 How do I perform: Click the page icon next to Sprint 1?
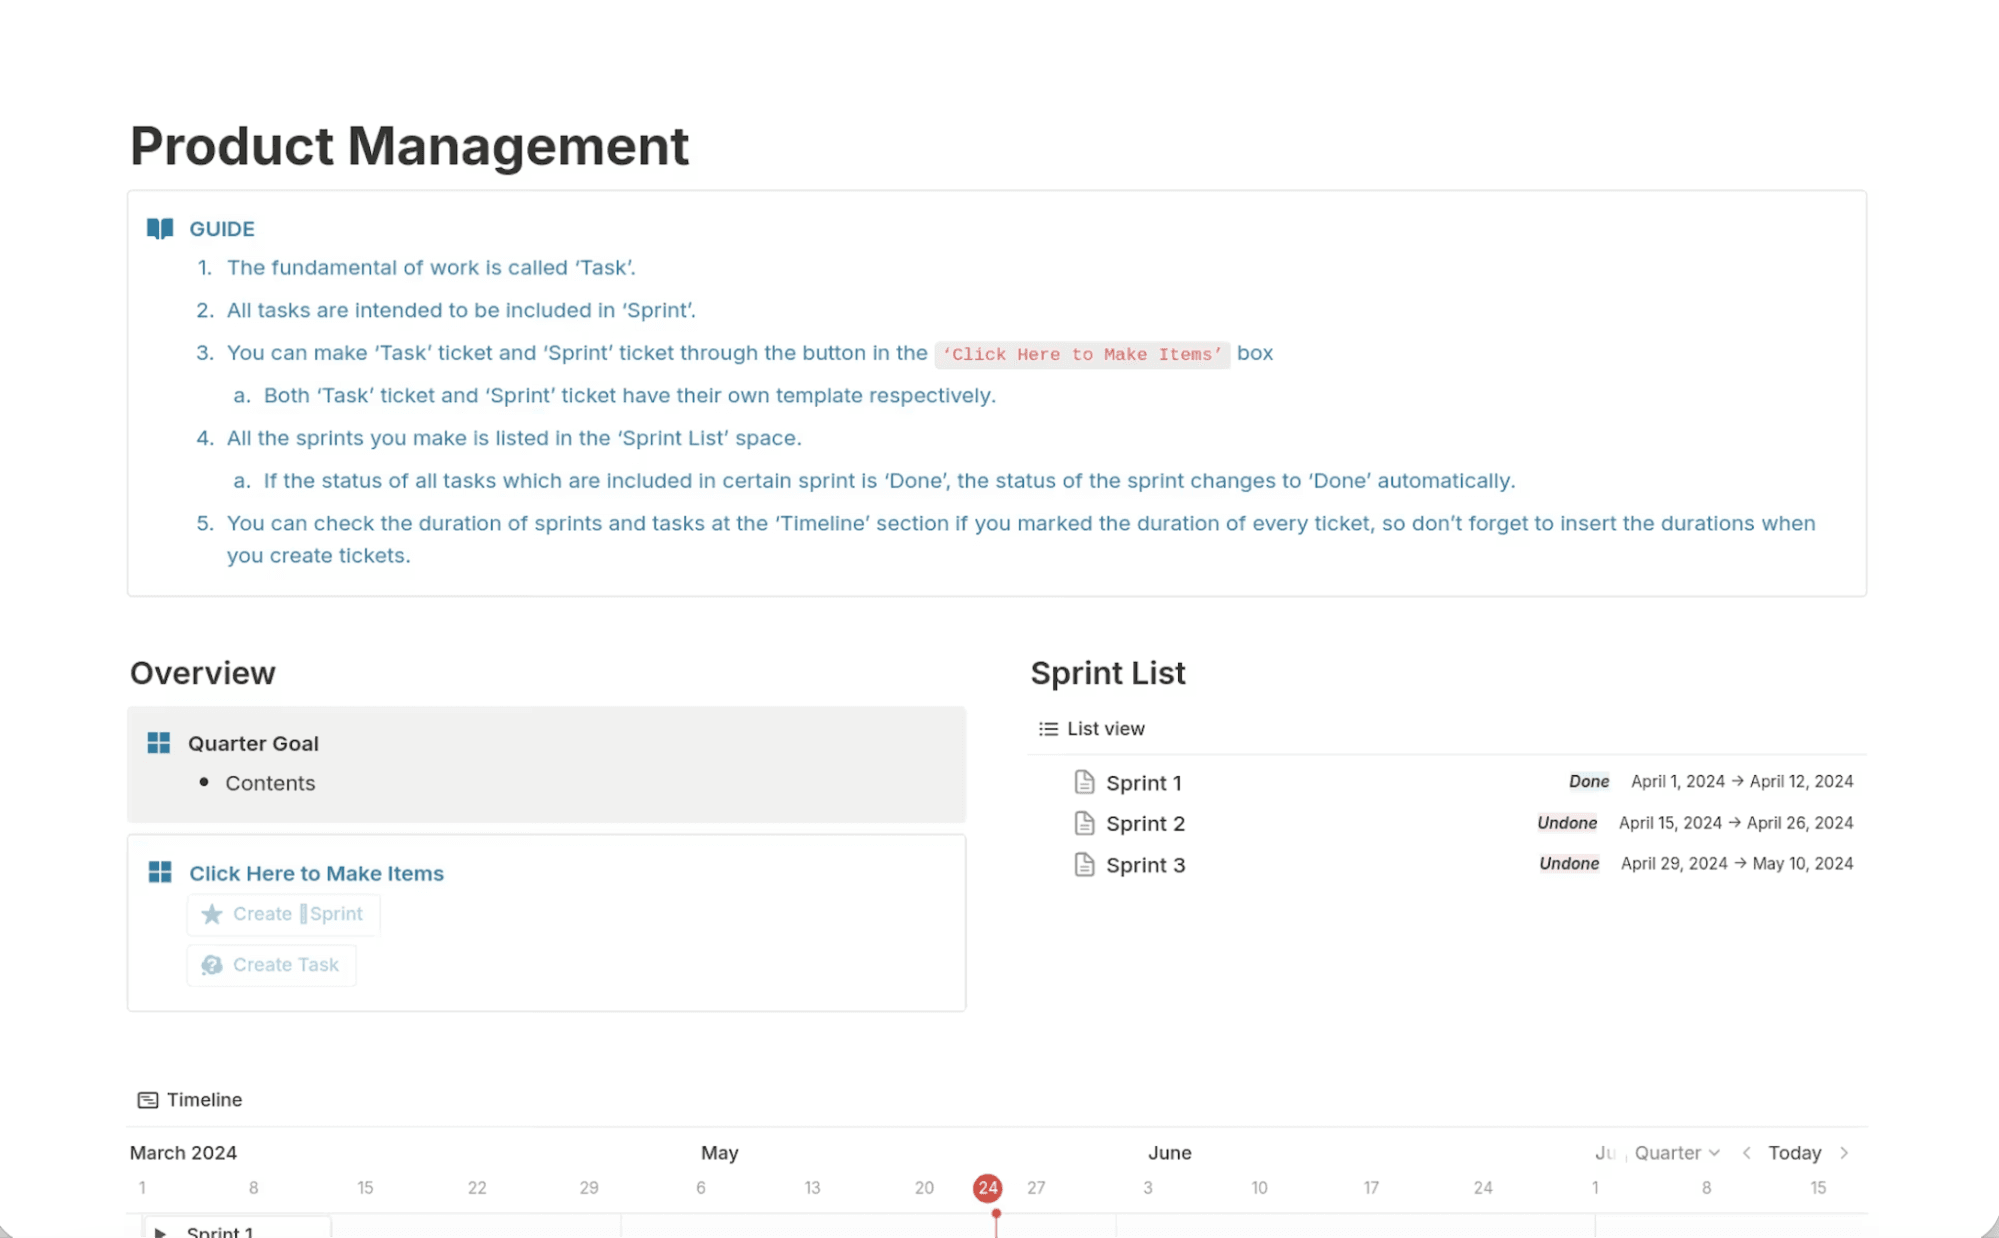pos(1084,781)
